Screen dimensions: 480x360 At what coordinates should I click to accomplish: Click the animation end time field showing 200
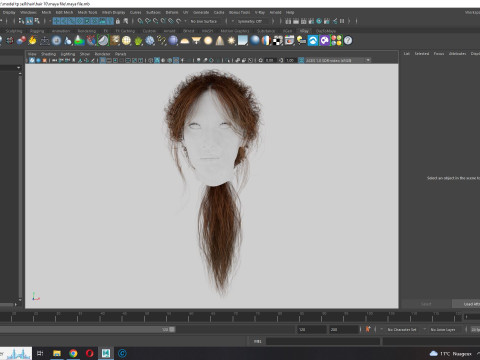click(x=344, y=329)
